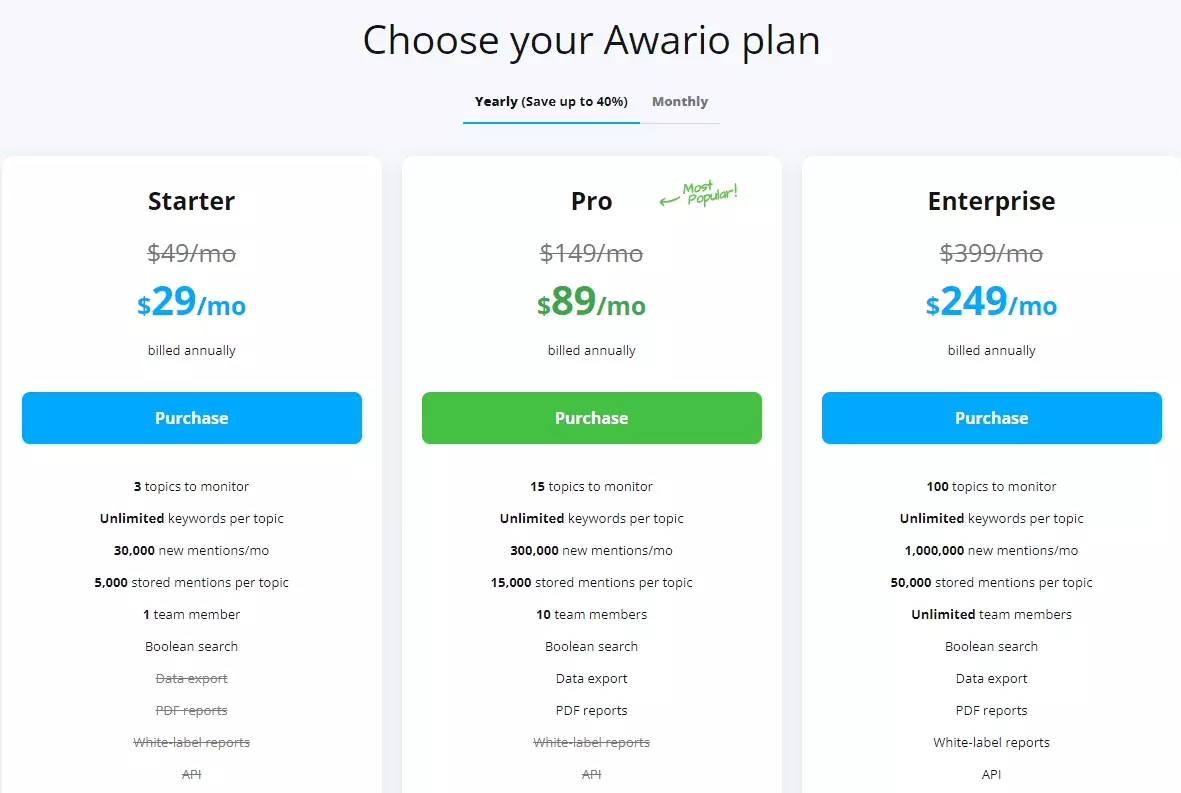The width and height of the screenshot is (1181, 793).
Task: Switch to the Monthly billing tab
Action: [x=680, y=102]
